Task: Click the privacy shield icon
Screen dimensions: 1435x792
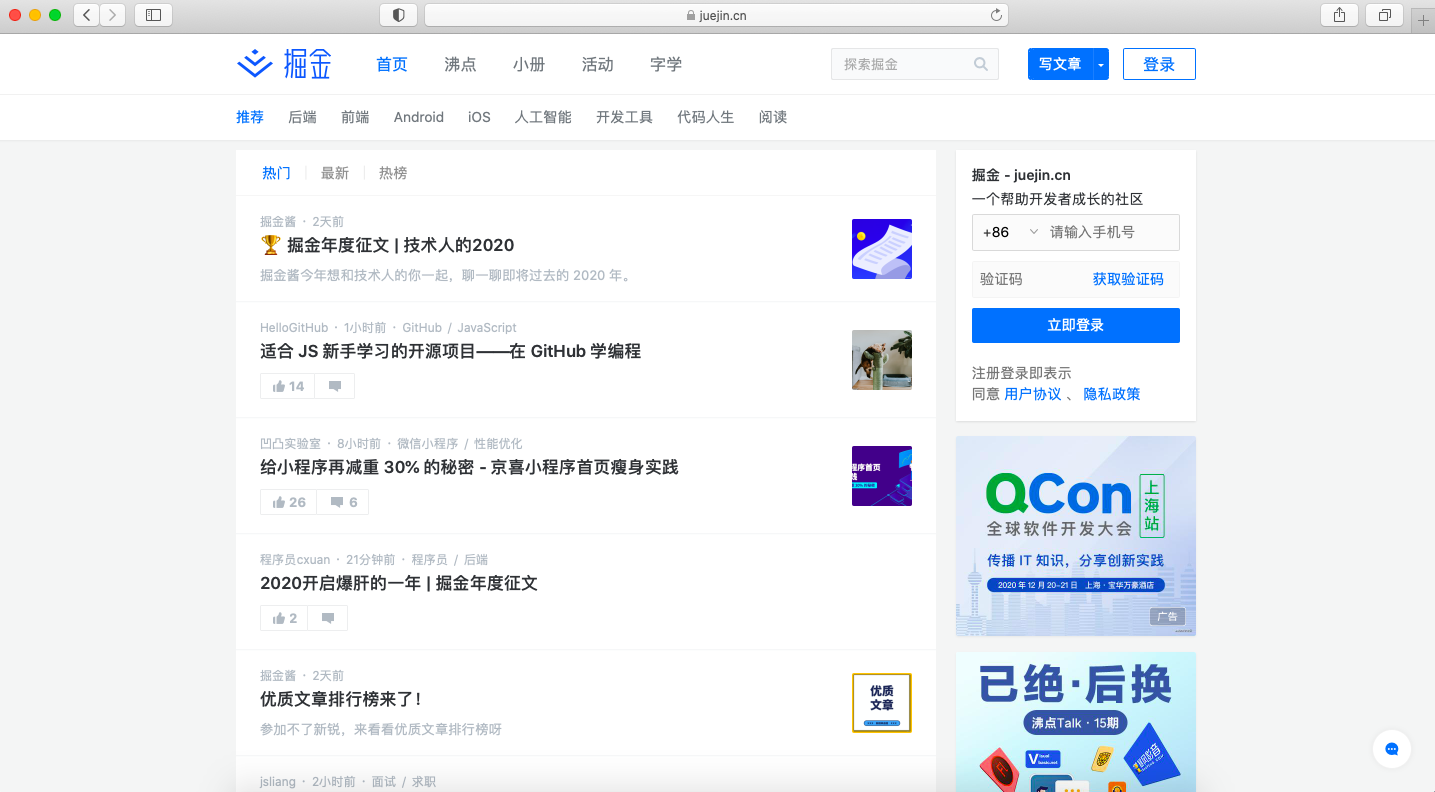Action: (x=398, y=15)
